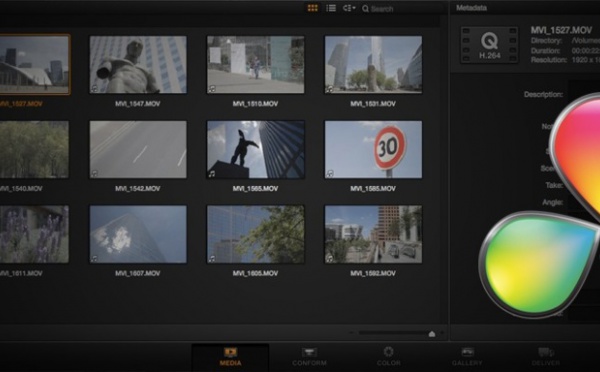Select the MVI_1531.MOV skyscraper clip
This screenshot has height=372, width=600.
(373, 65)
